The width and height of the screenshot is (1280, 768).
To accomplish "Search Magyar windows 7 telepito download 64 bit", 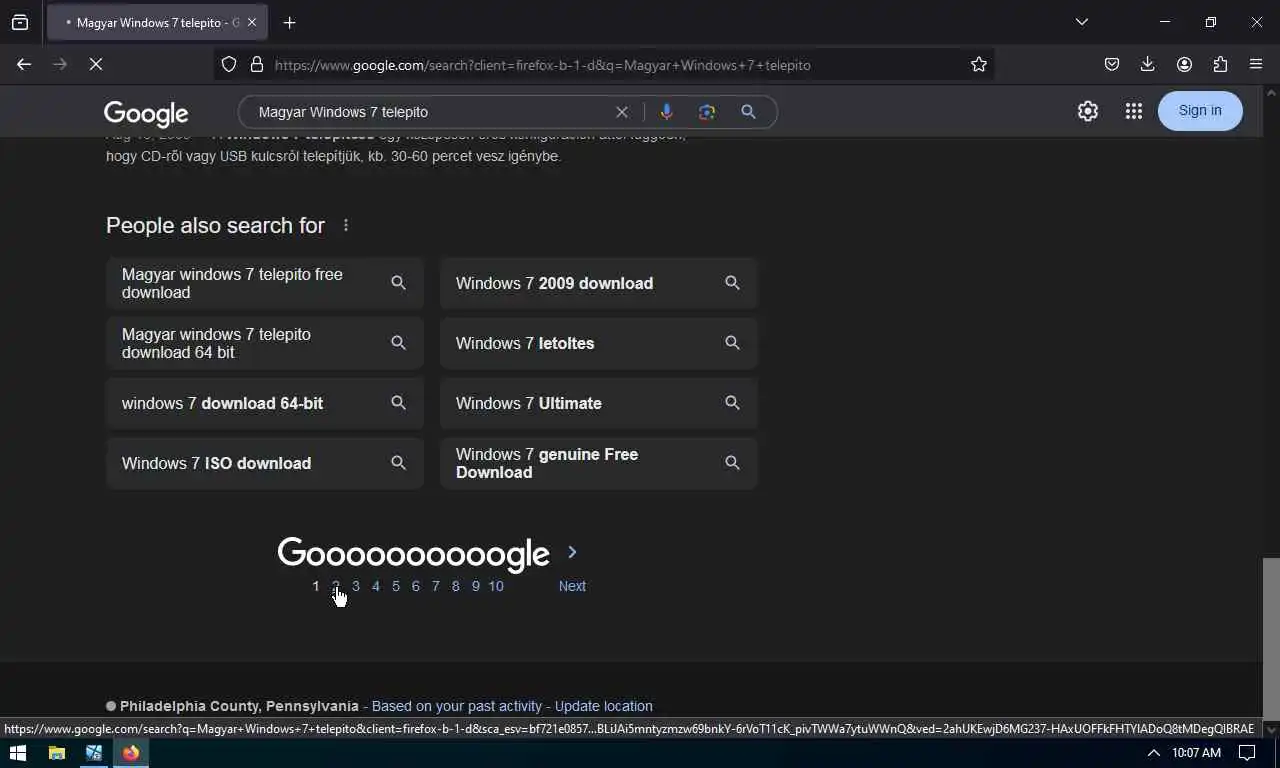I will point(265,343).
